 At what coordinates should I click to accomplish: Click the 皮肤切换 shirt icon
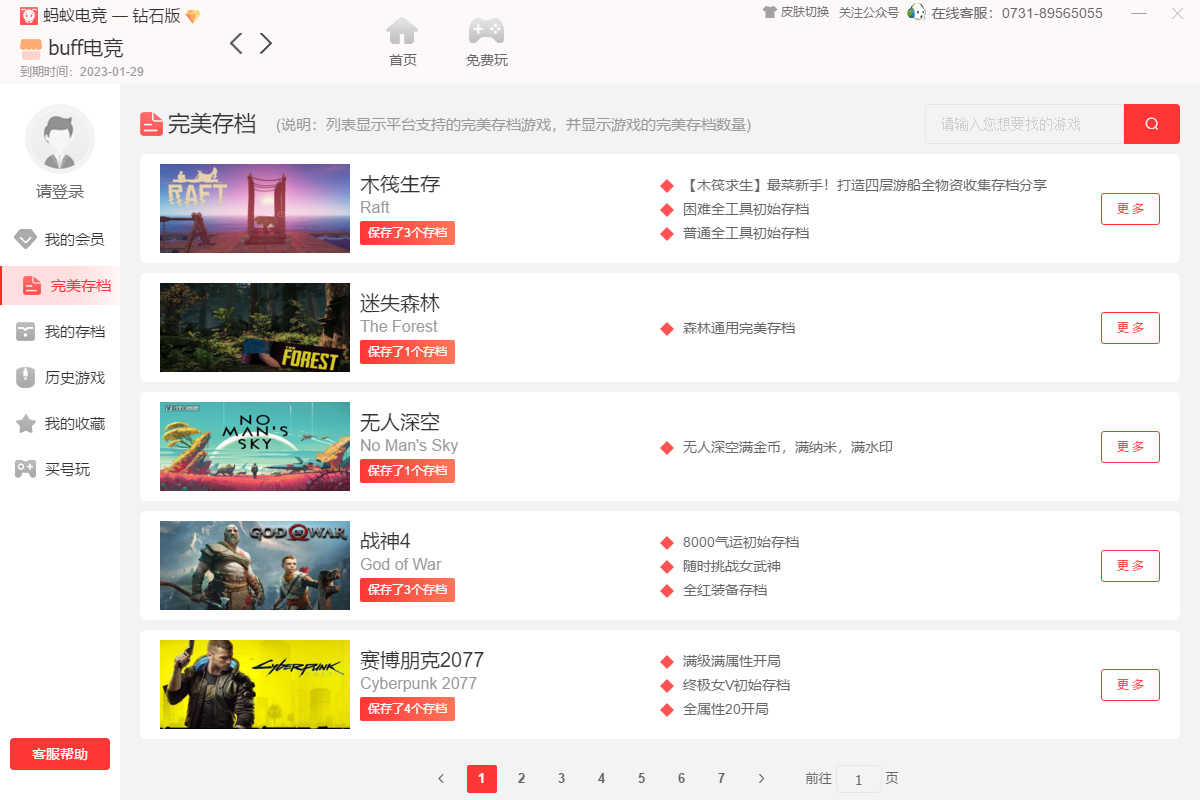point(769,13)
